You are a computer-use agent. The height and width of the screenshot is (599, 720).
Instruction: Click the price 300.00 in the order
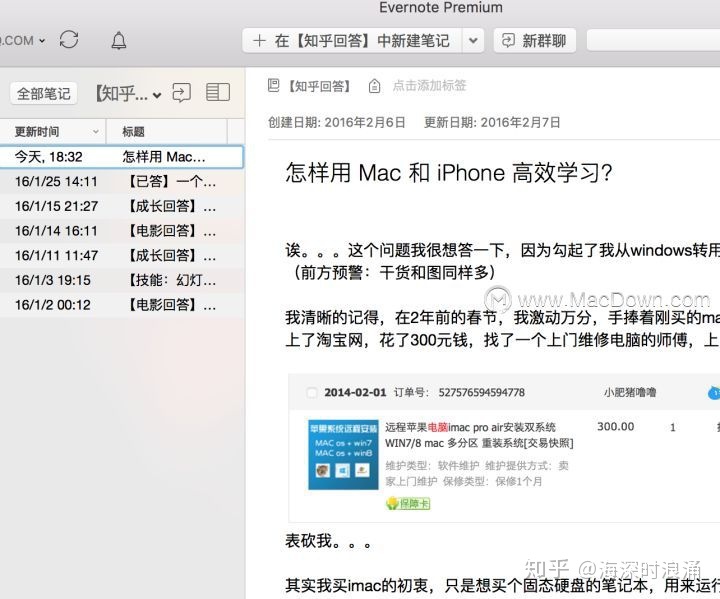pos(615,427)
